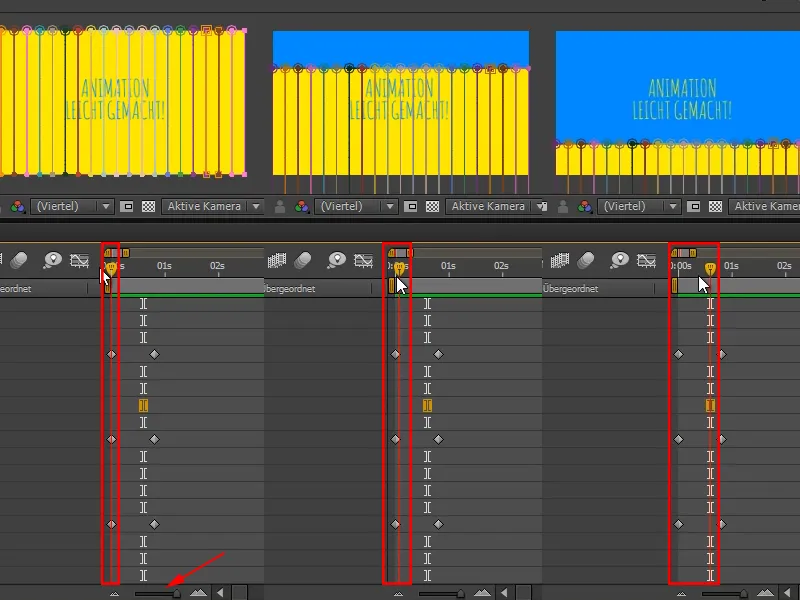800x600 pixels.
Task: Enable motion blur switch in left timeline
Action: pos(19,260)
